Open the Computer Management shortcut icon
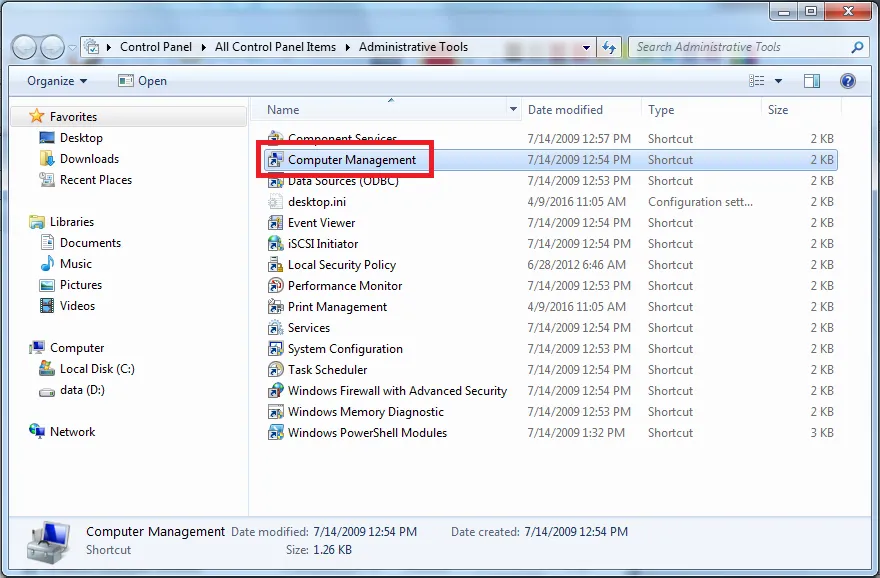Image resolution: width=880 pixels, height=578 pixels. click(275, 160)
